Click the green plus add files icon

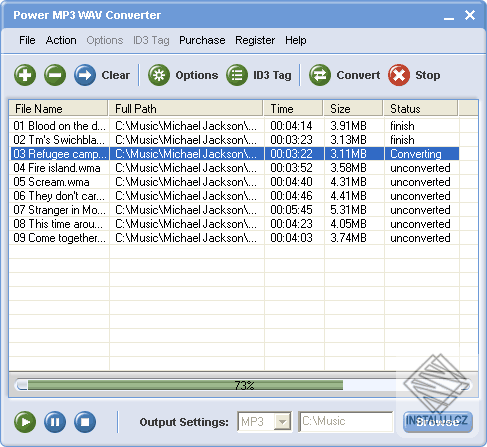coord(25,75)
